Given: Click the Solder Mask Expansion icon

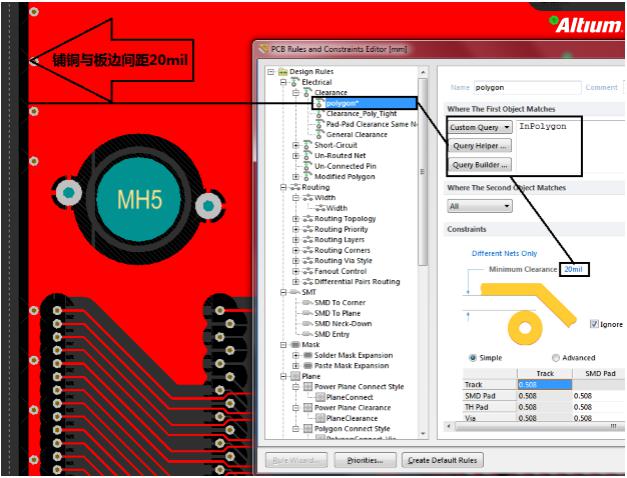Looking at the screenshot, I should [x=308, y=355].
